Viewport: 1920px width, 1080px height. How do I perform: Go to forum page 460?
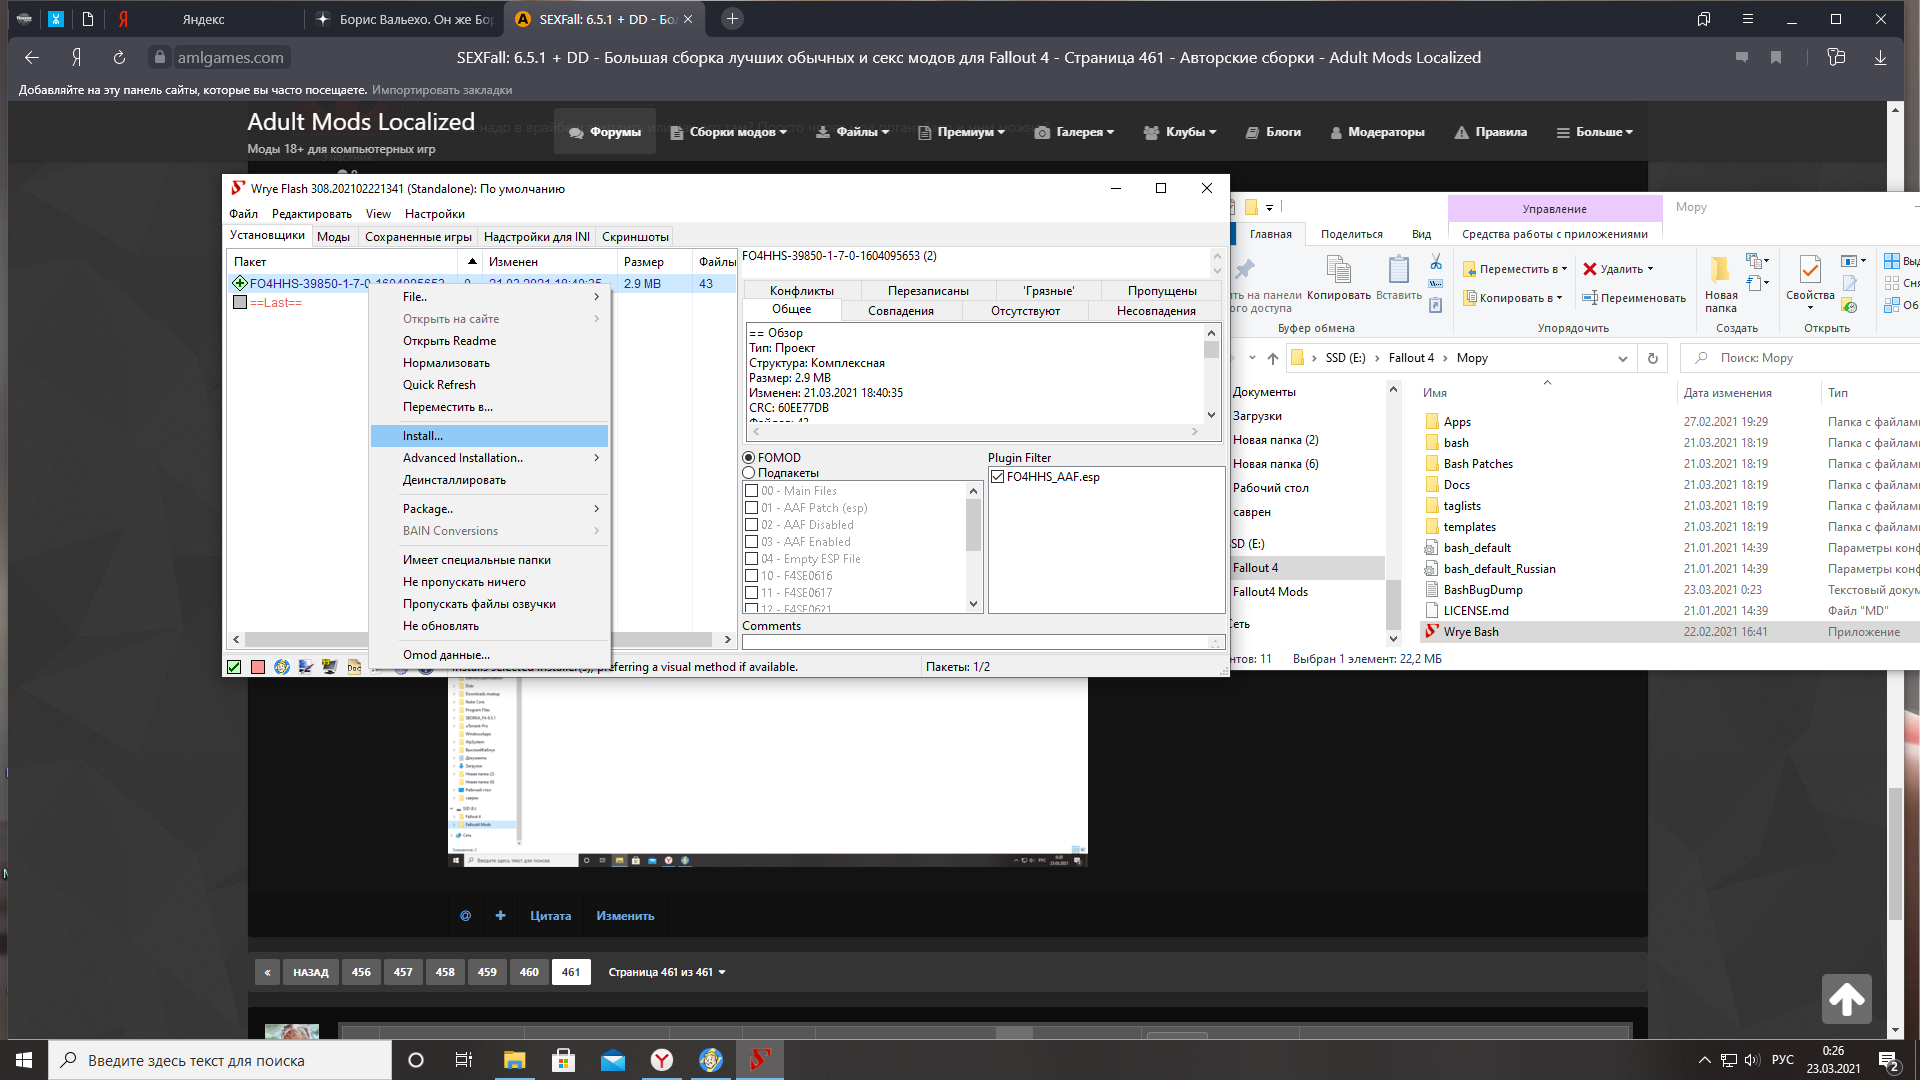pos(529,972)
